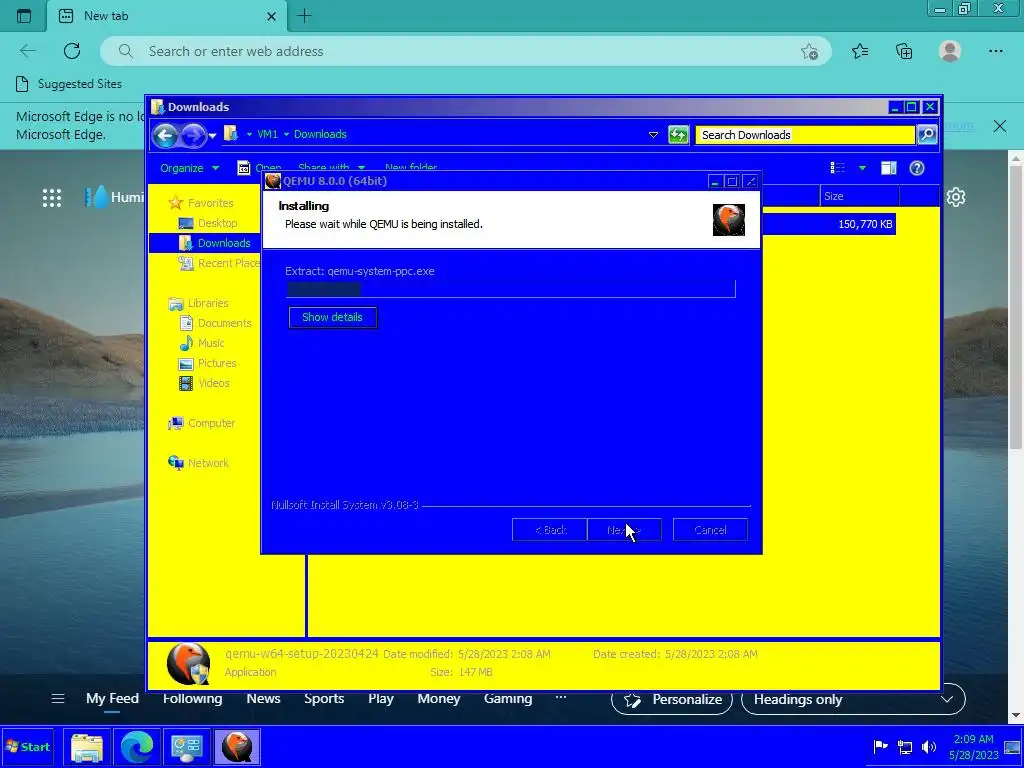Click Explorer back navigation arrow
The image size is (1024, 768).
click(x=165, y=135)
